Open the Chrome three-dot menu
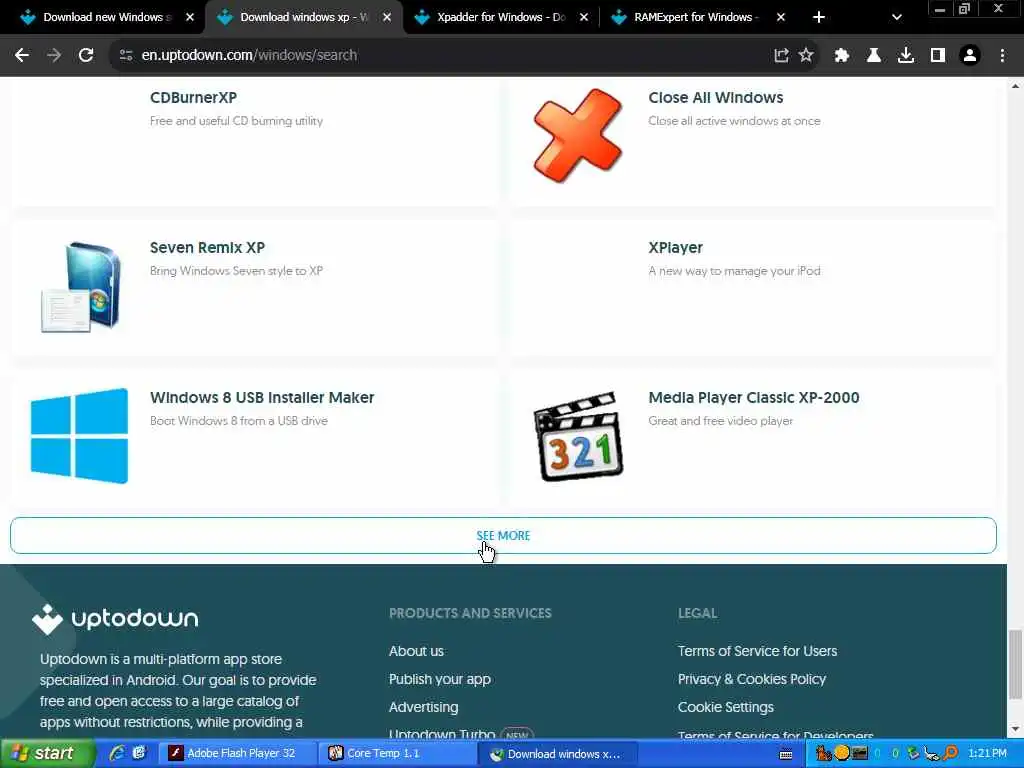The width and height of the screenshot is (1024, 768). 1002,56
